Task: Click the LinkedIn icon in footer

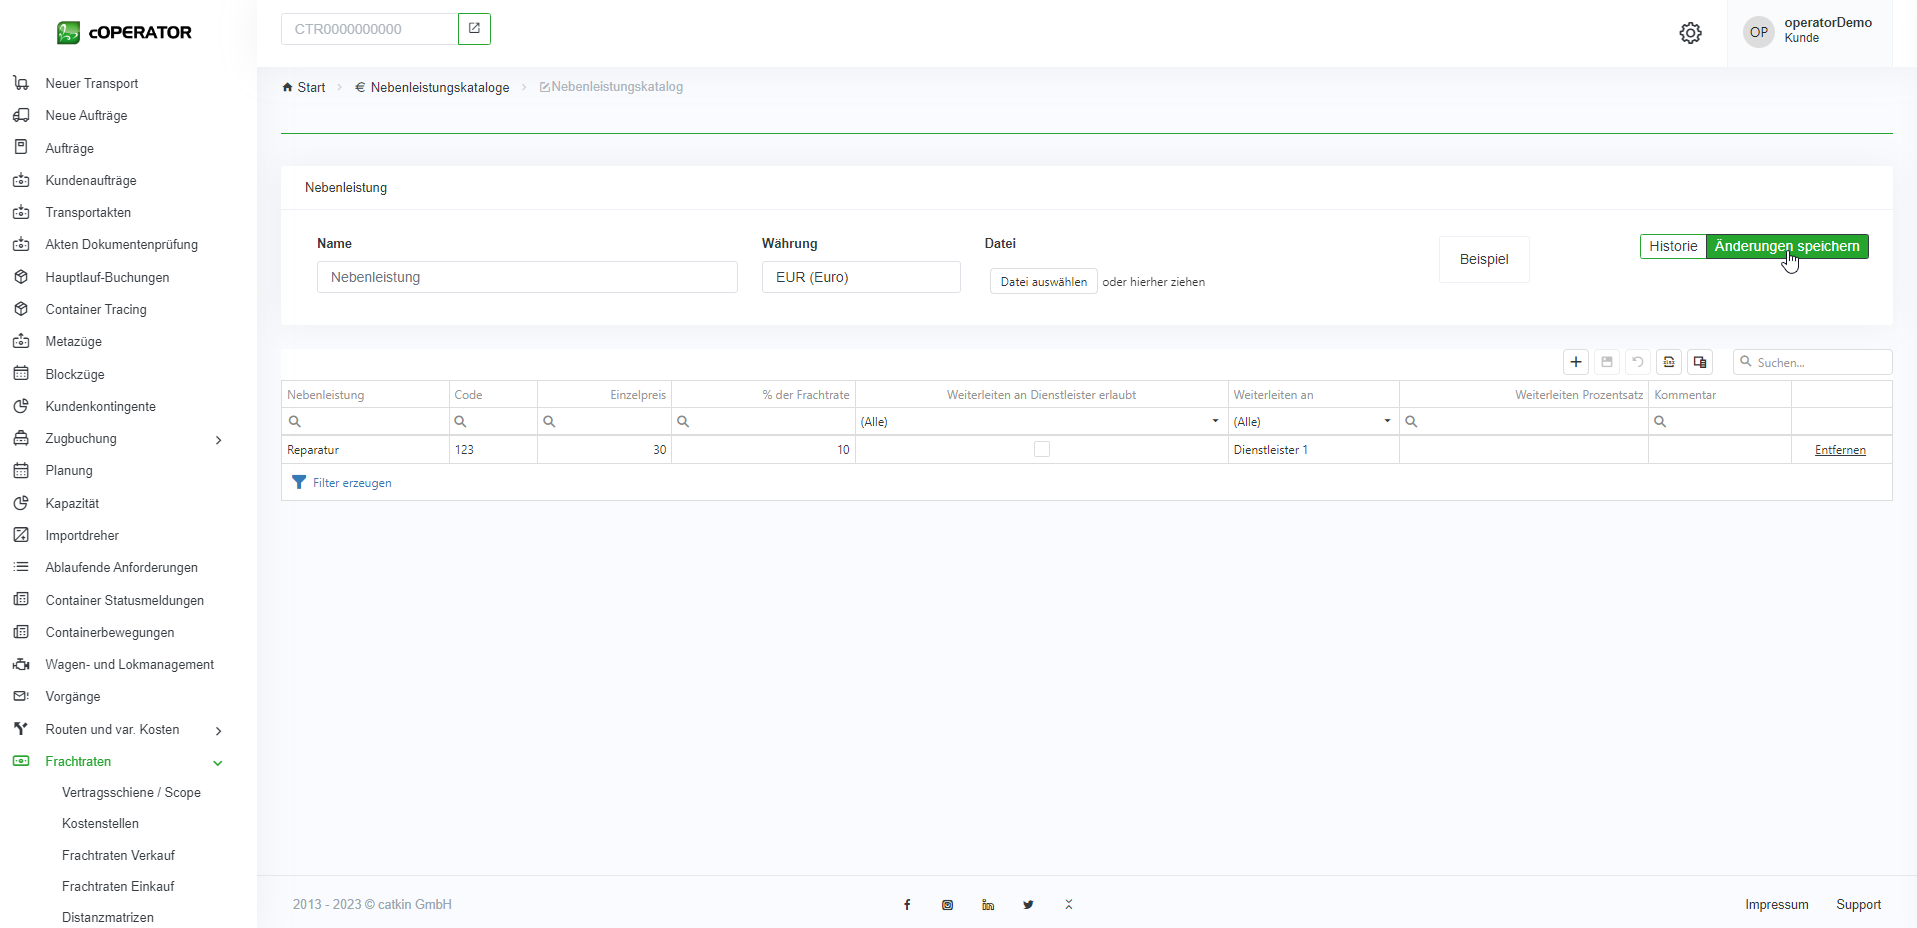Action: pos(988,905)
